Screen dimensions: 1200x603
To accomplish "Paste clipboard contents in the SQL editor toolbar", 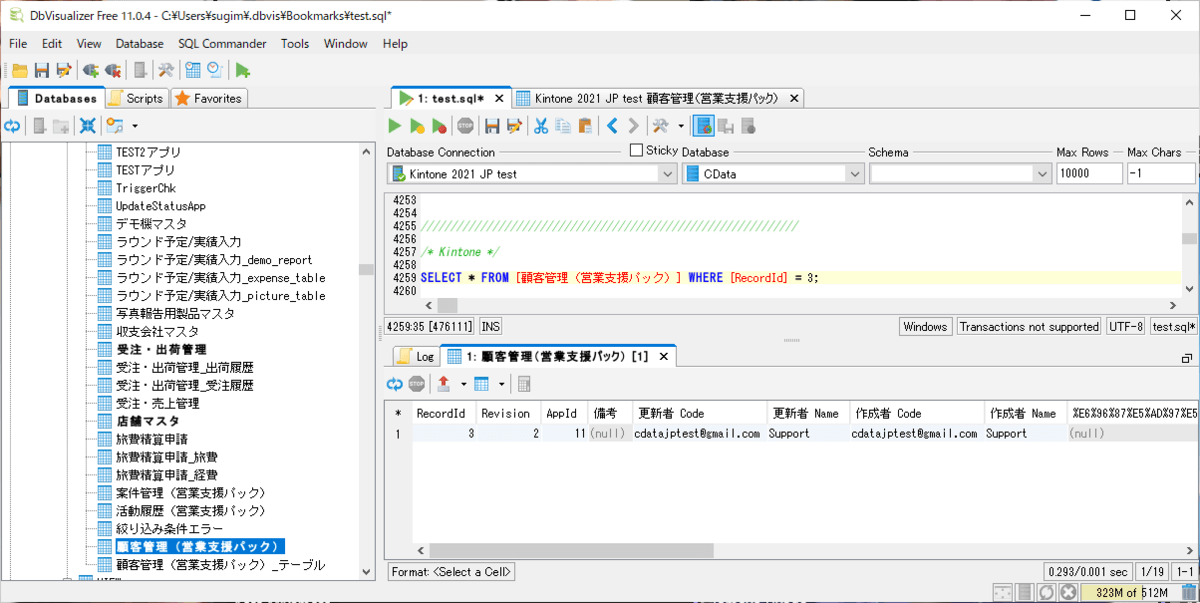I will coord(585,126).
